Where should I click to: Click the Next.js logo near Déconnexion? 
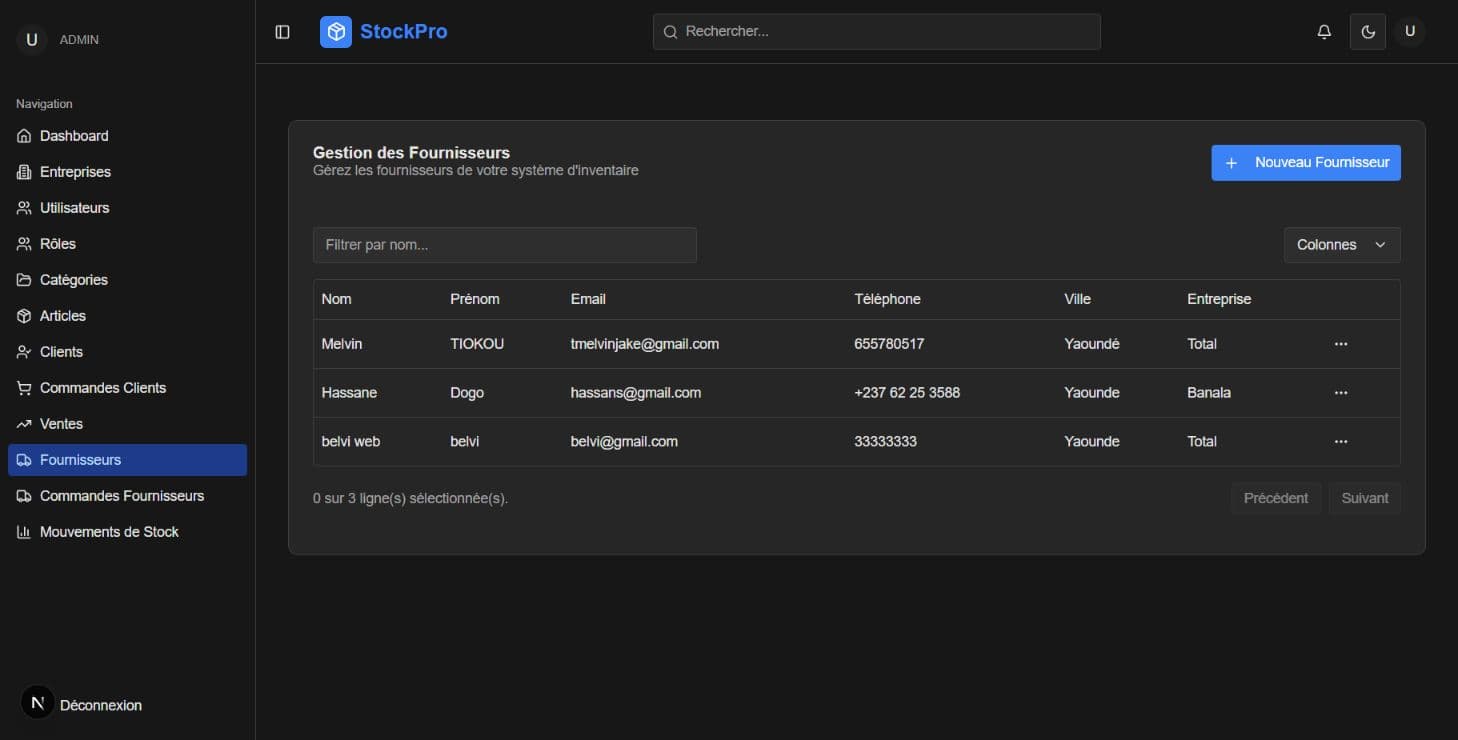38,703
